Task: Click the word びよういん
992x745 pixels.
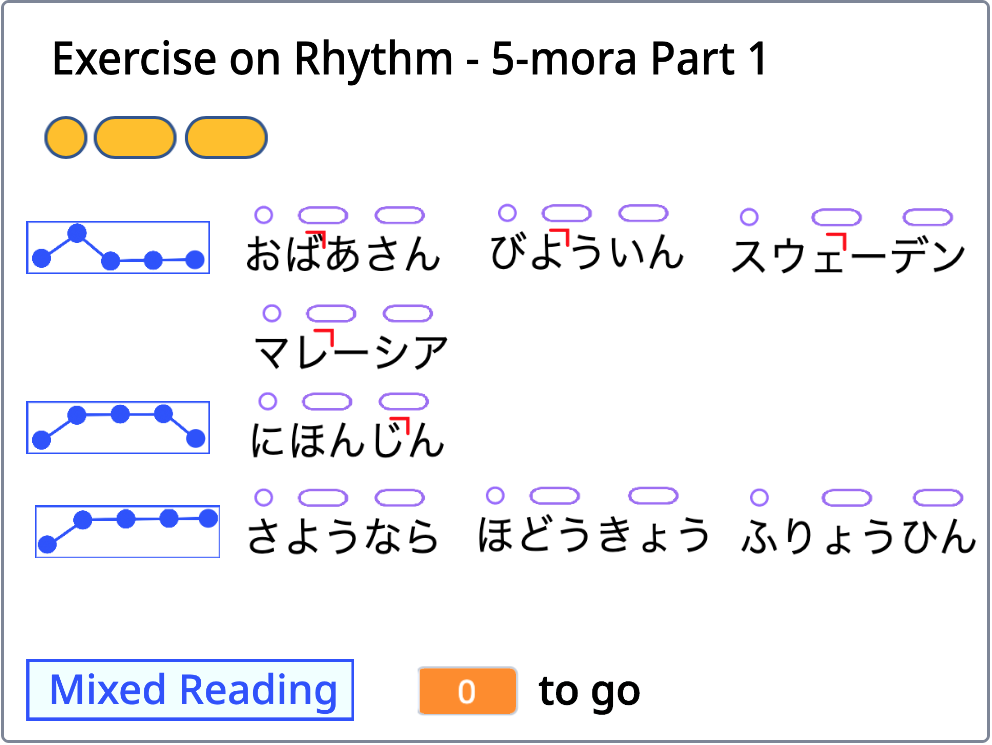Action: (587, 252)
